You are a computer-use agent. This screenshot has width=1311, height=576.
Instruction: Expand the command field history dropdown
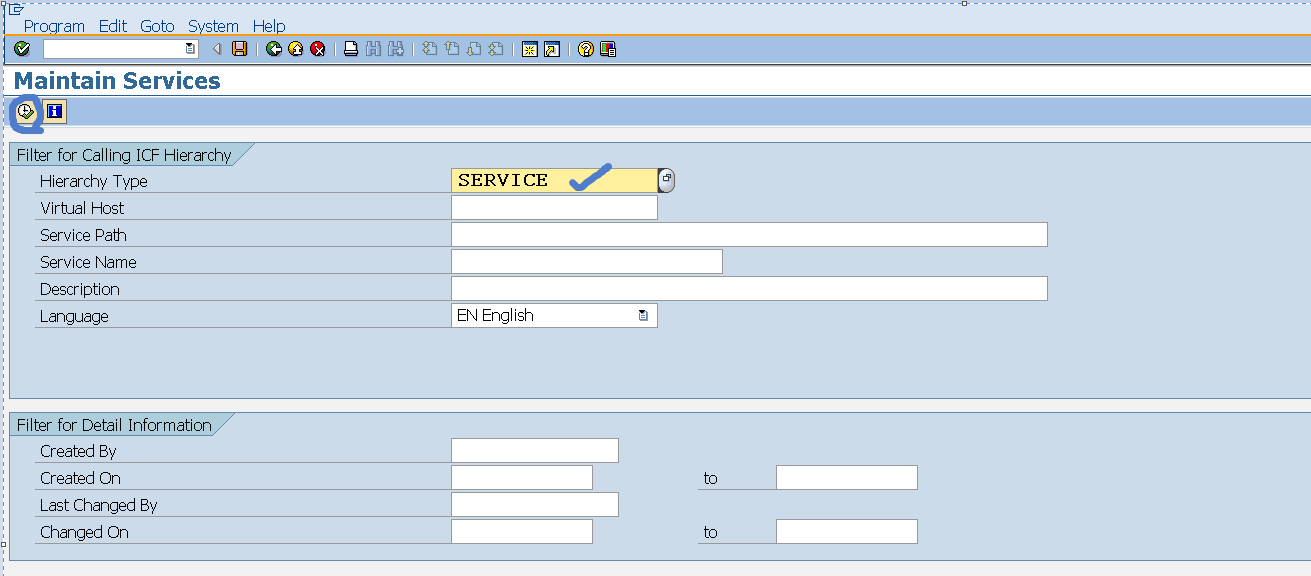(191, 48)
